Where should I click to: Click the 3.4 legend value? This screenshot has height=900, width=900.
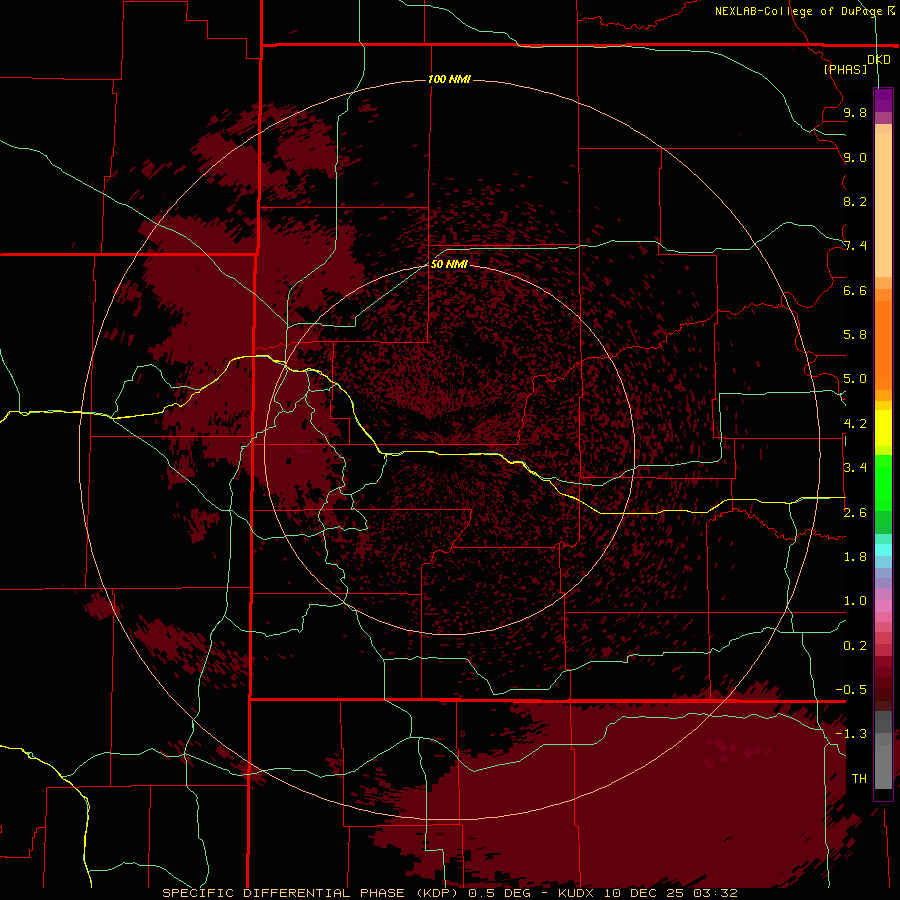(855, 468)
